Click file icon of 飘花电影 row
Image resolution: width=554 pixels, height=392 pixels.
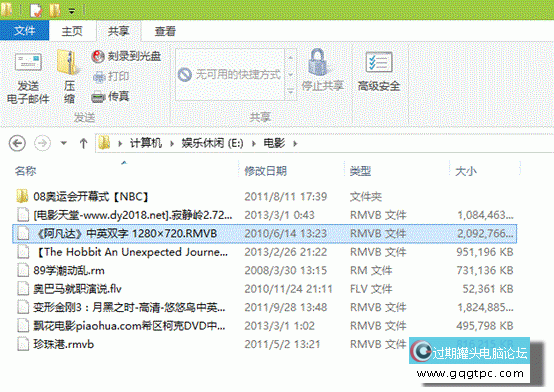click(x=23, y=326)
